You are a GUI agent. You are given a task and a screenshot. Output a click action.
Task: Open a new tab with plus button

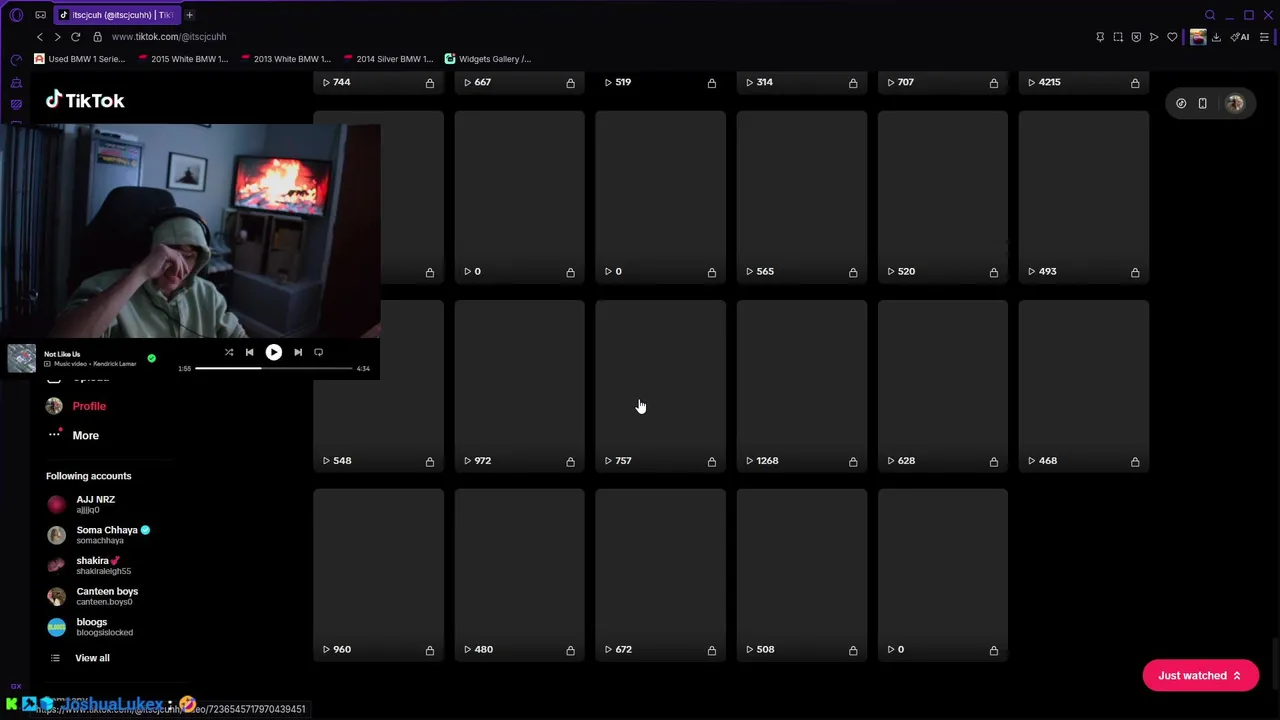pos(189,15)
